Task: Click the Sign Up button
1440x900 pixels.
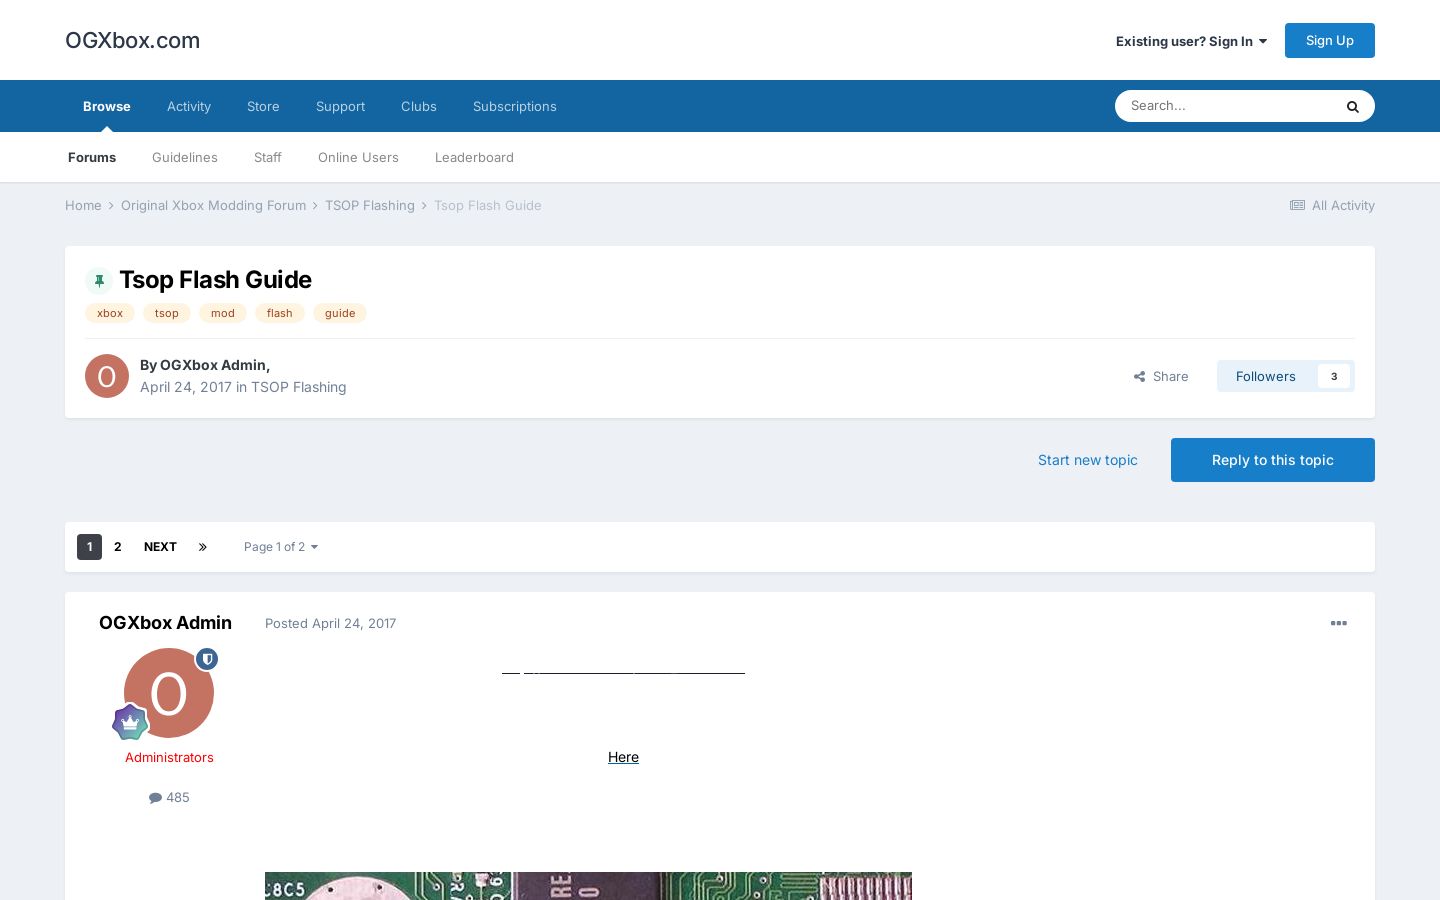Action: click(x=1330, y=41)
